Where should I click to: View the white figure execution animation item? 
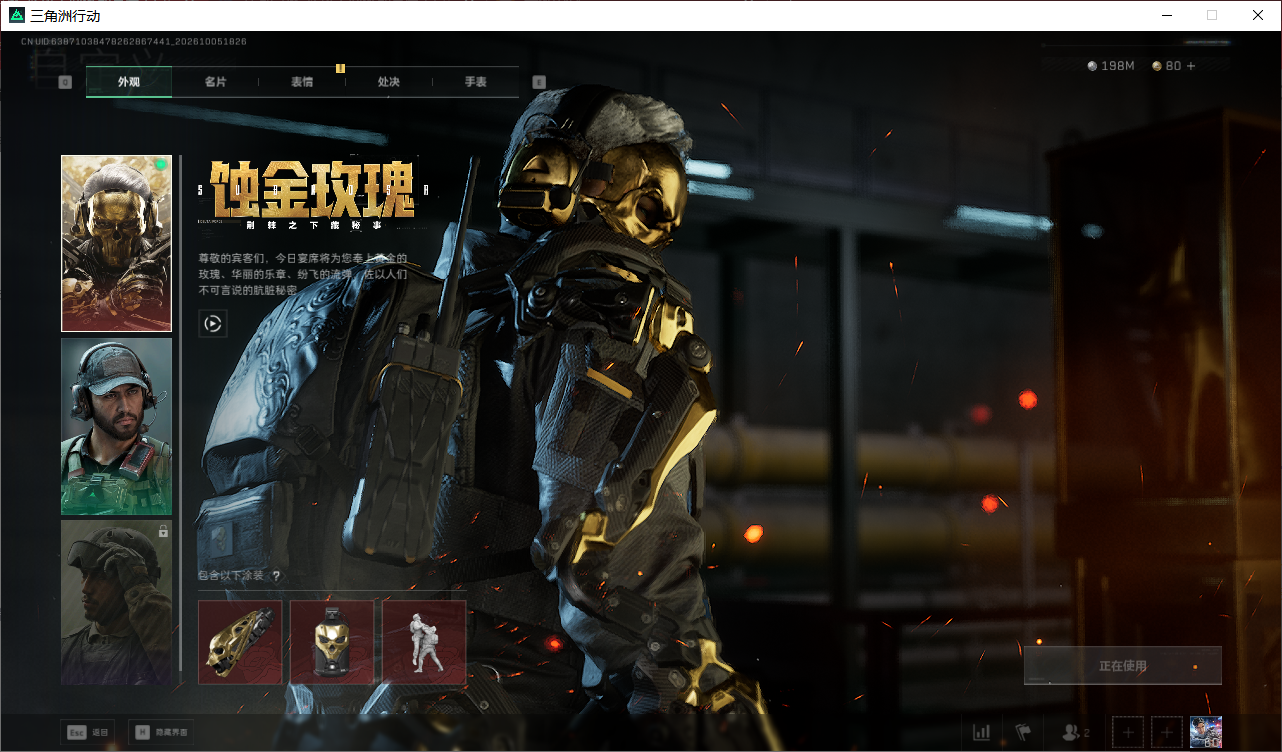[424, 642]
